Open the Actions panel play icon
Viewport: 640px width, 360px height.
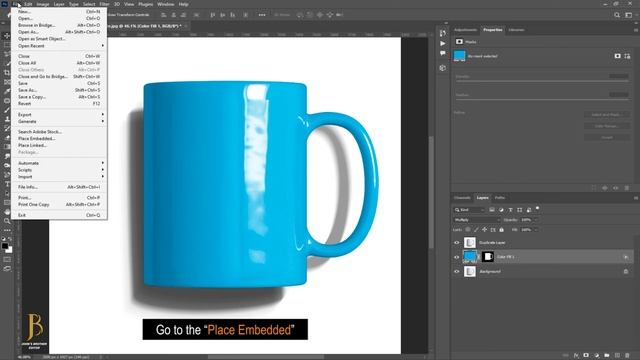pos(443,43)
